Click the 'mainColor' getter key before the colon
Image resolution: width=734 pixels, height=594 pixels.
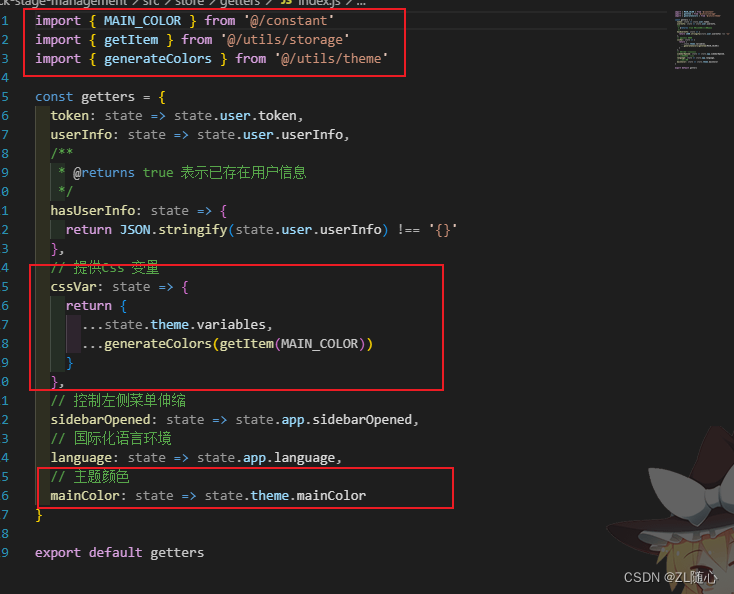[85, 496]
